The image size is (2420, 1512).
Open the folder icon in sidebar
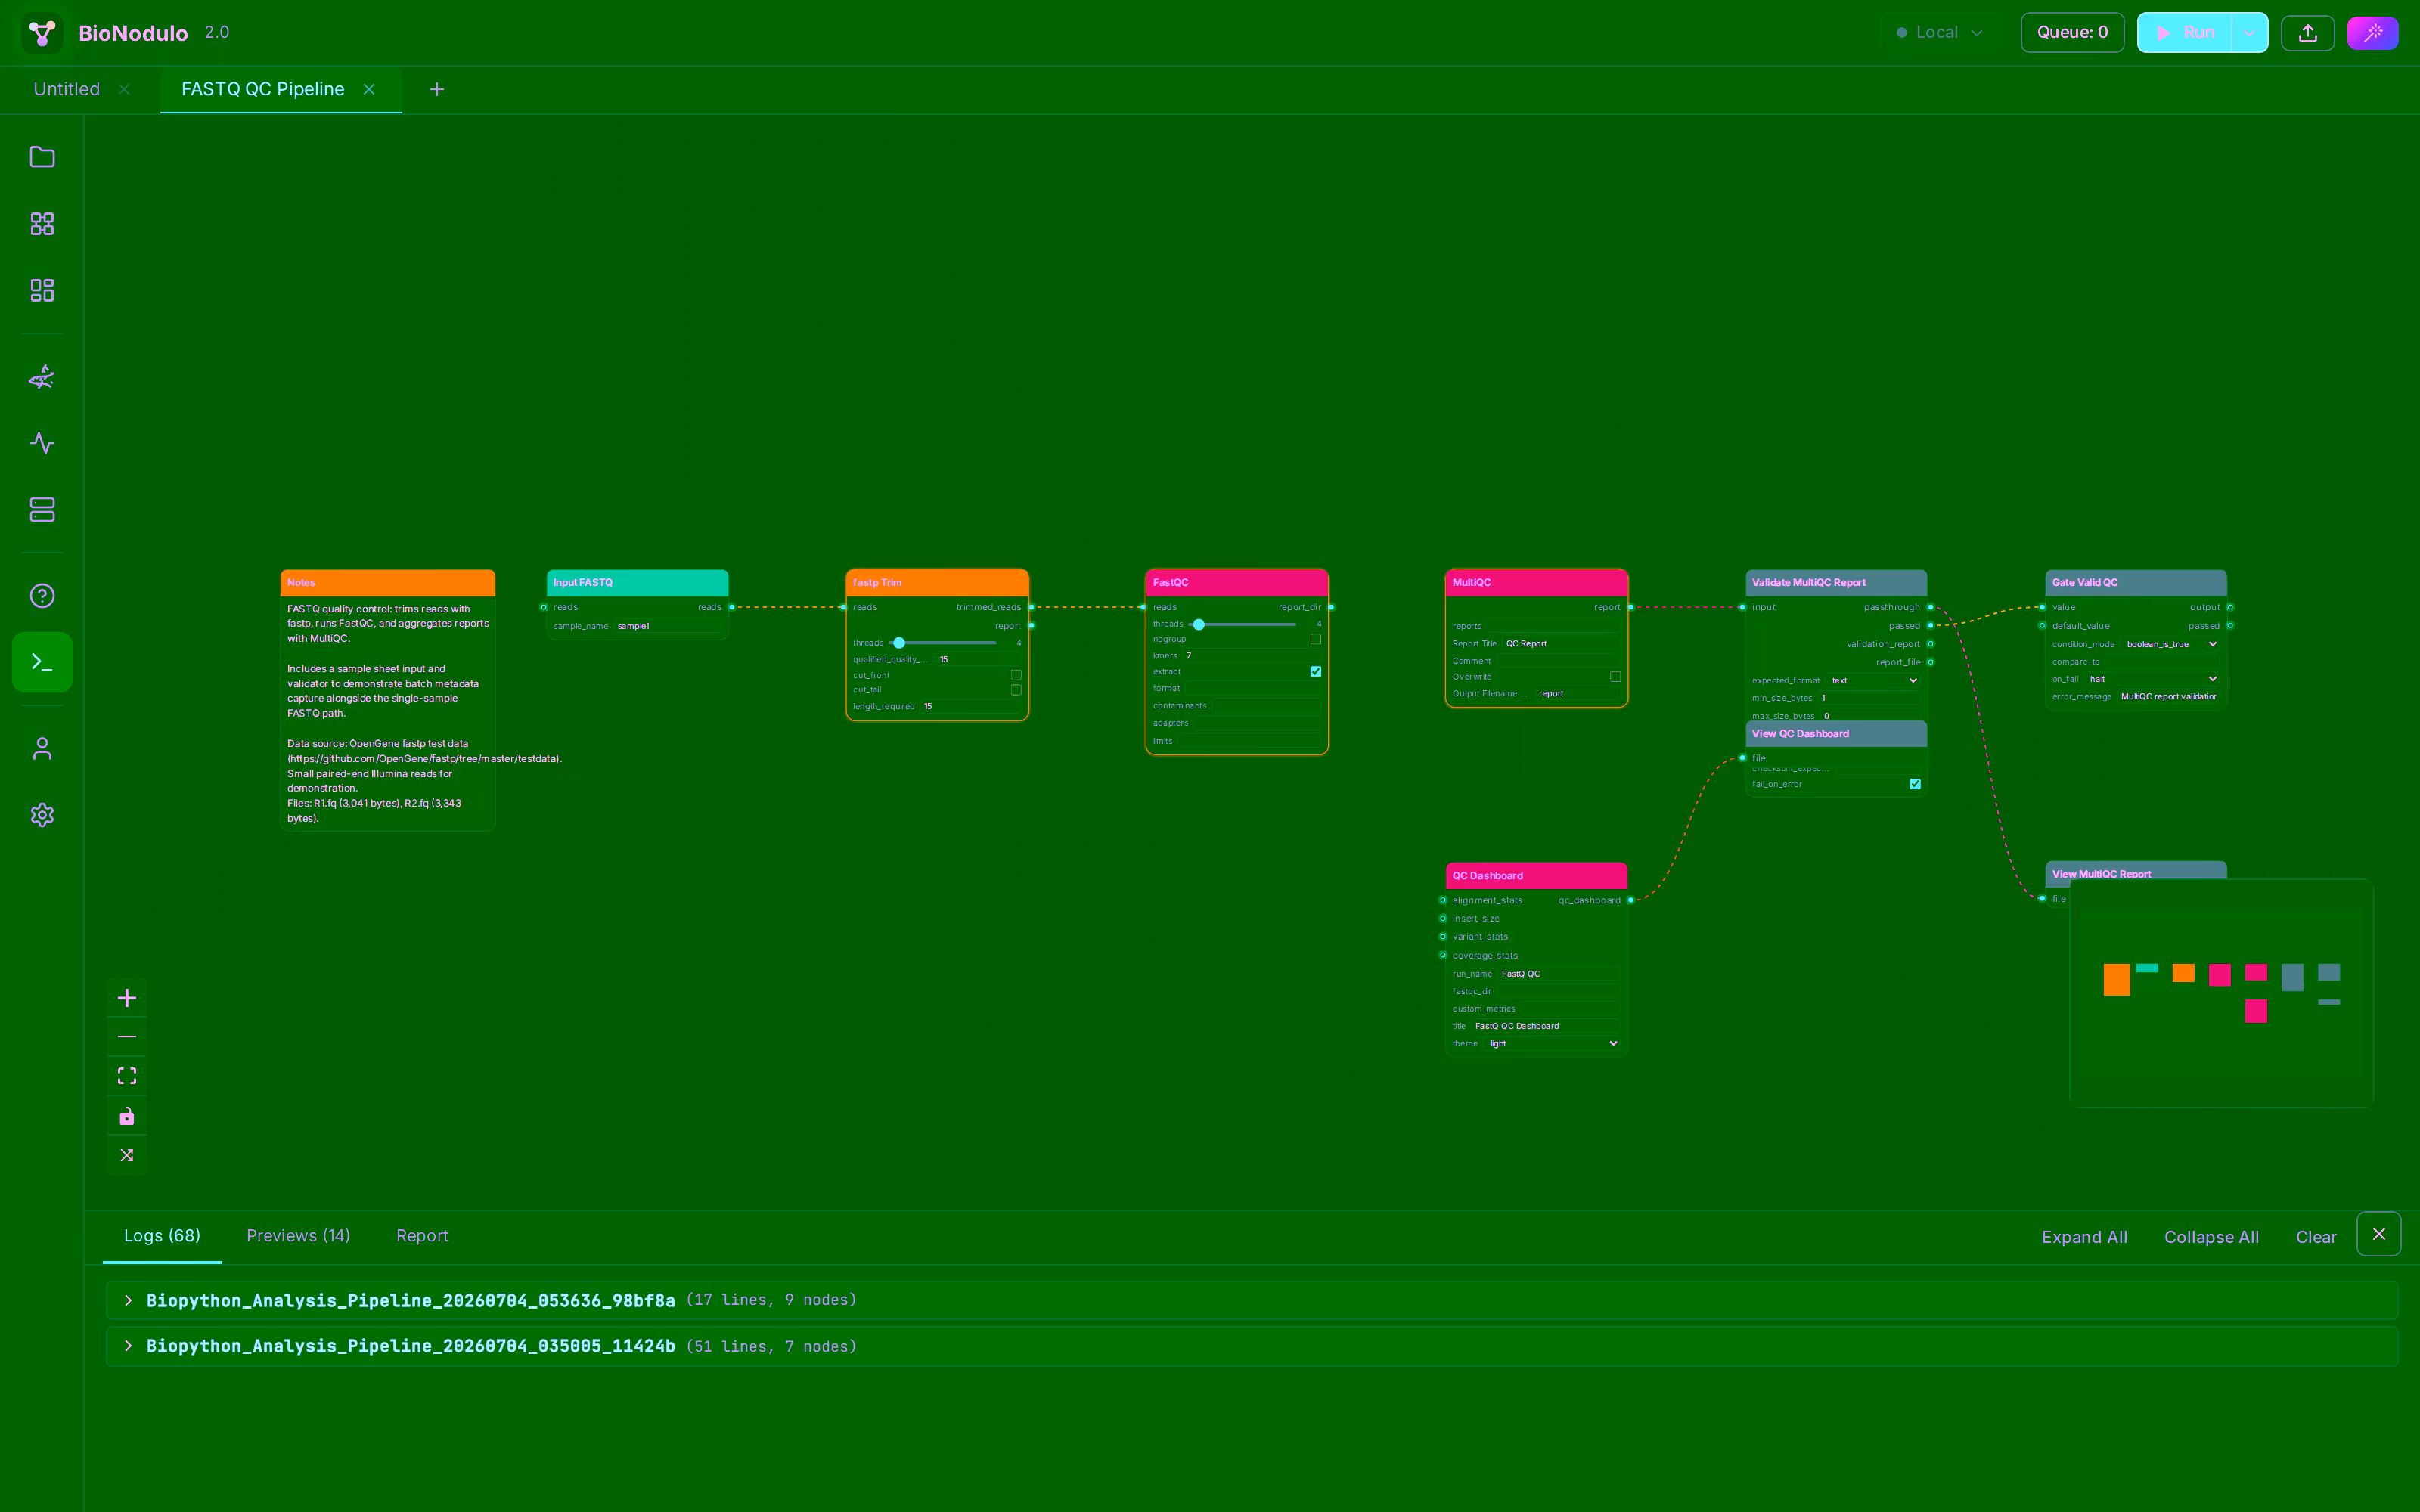42,157
